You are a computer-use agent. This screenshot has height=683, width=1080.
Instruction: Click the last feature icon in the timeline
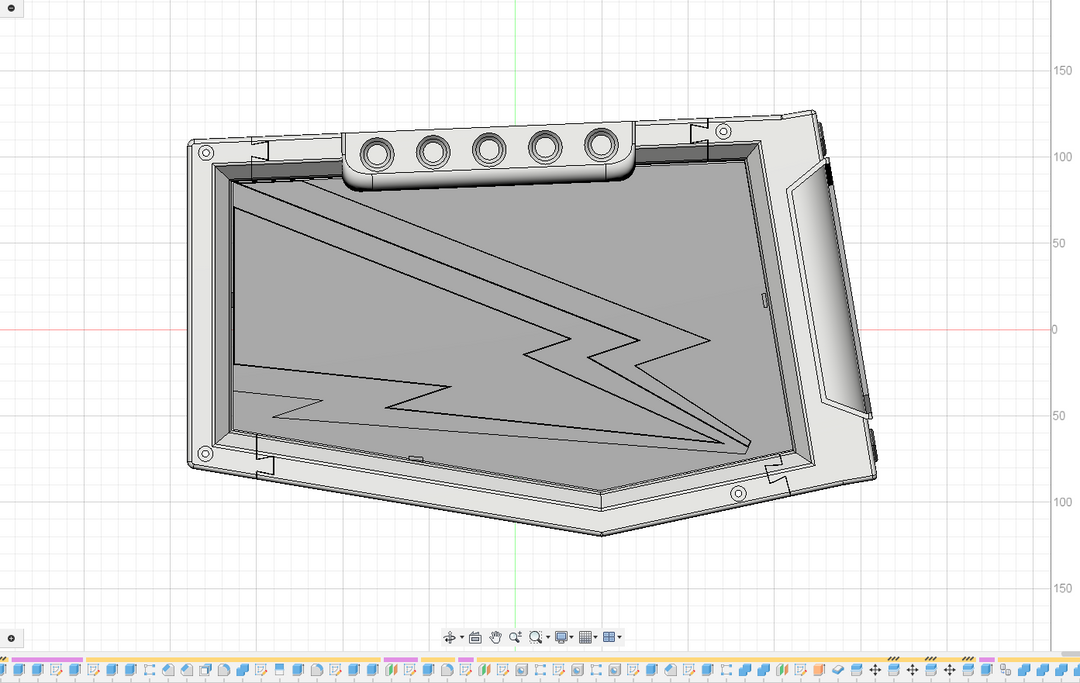(1073, 669)
